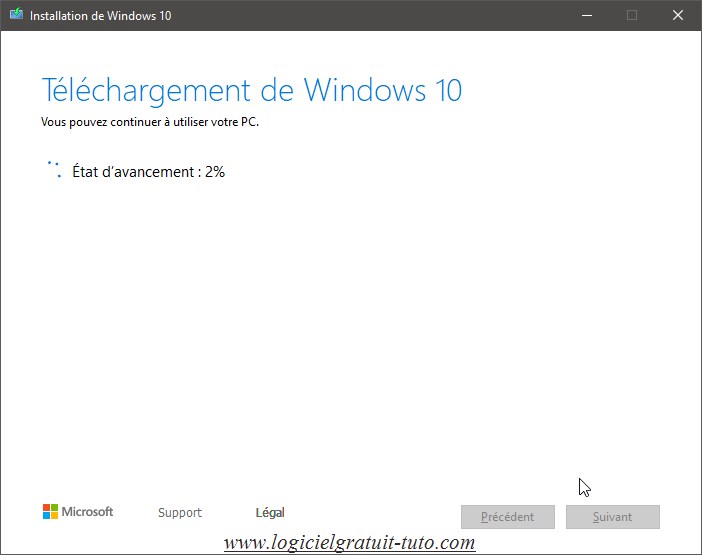Minimize the Installation de Windows 10 window
The width and height of the screenshot is (702, 555).
(x=587, y=15)
